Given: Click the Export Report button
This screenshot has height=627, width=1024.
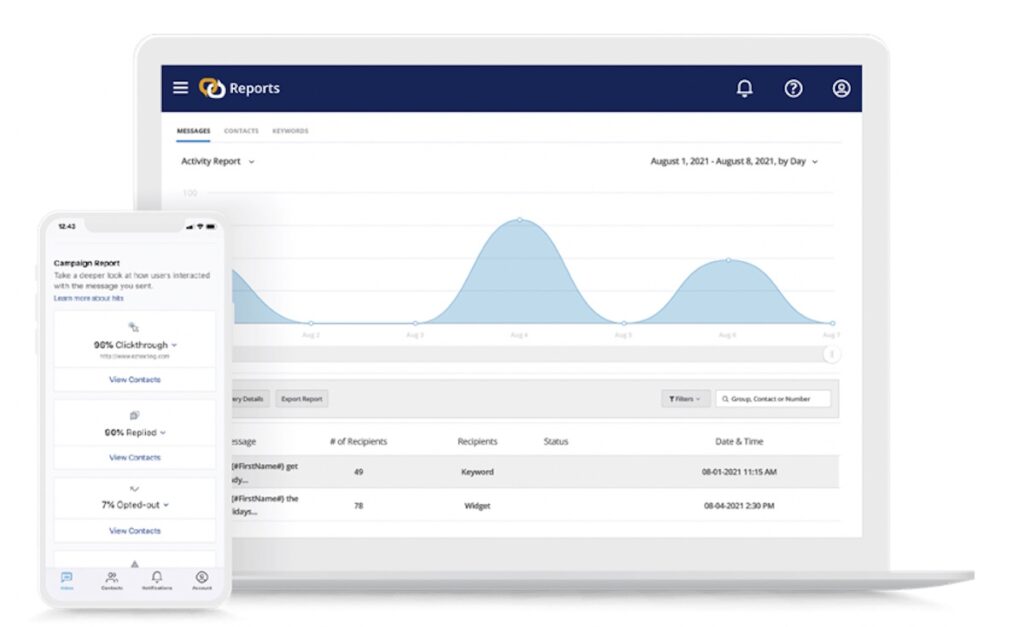Looking at the screenshot, I should pos(302,399).
